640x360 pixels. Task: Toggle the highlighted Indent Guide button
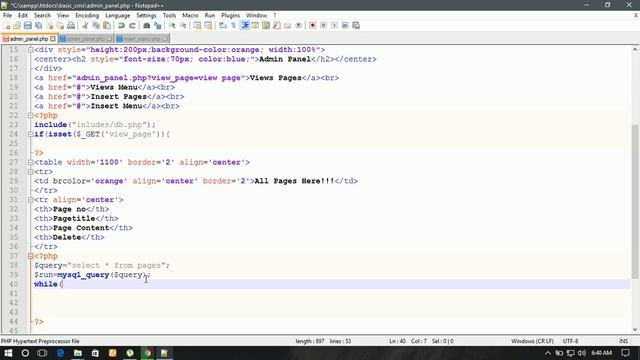tap(244, 26)
